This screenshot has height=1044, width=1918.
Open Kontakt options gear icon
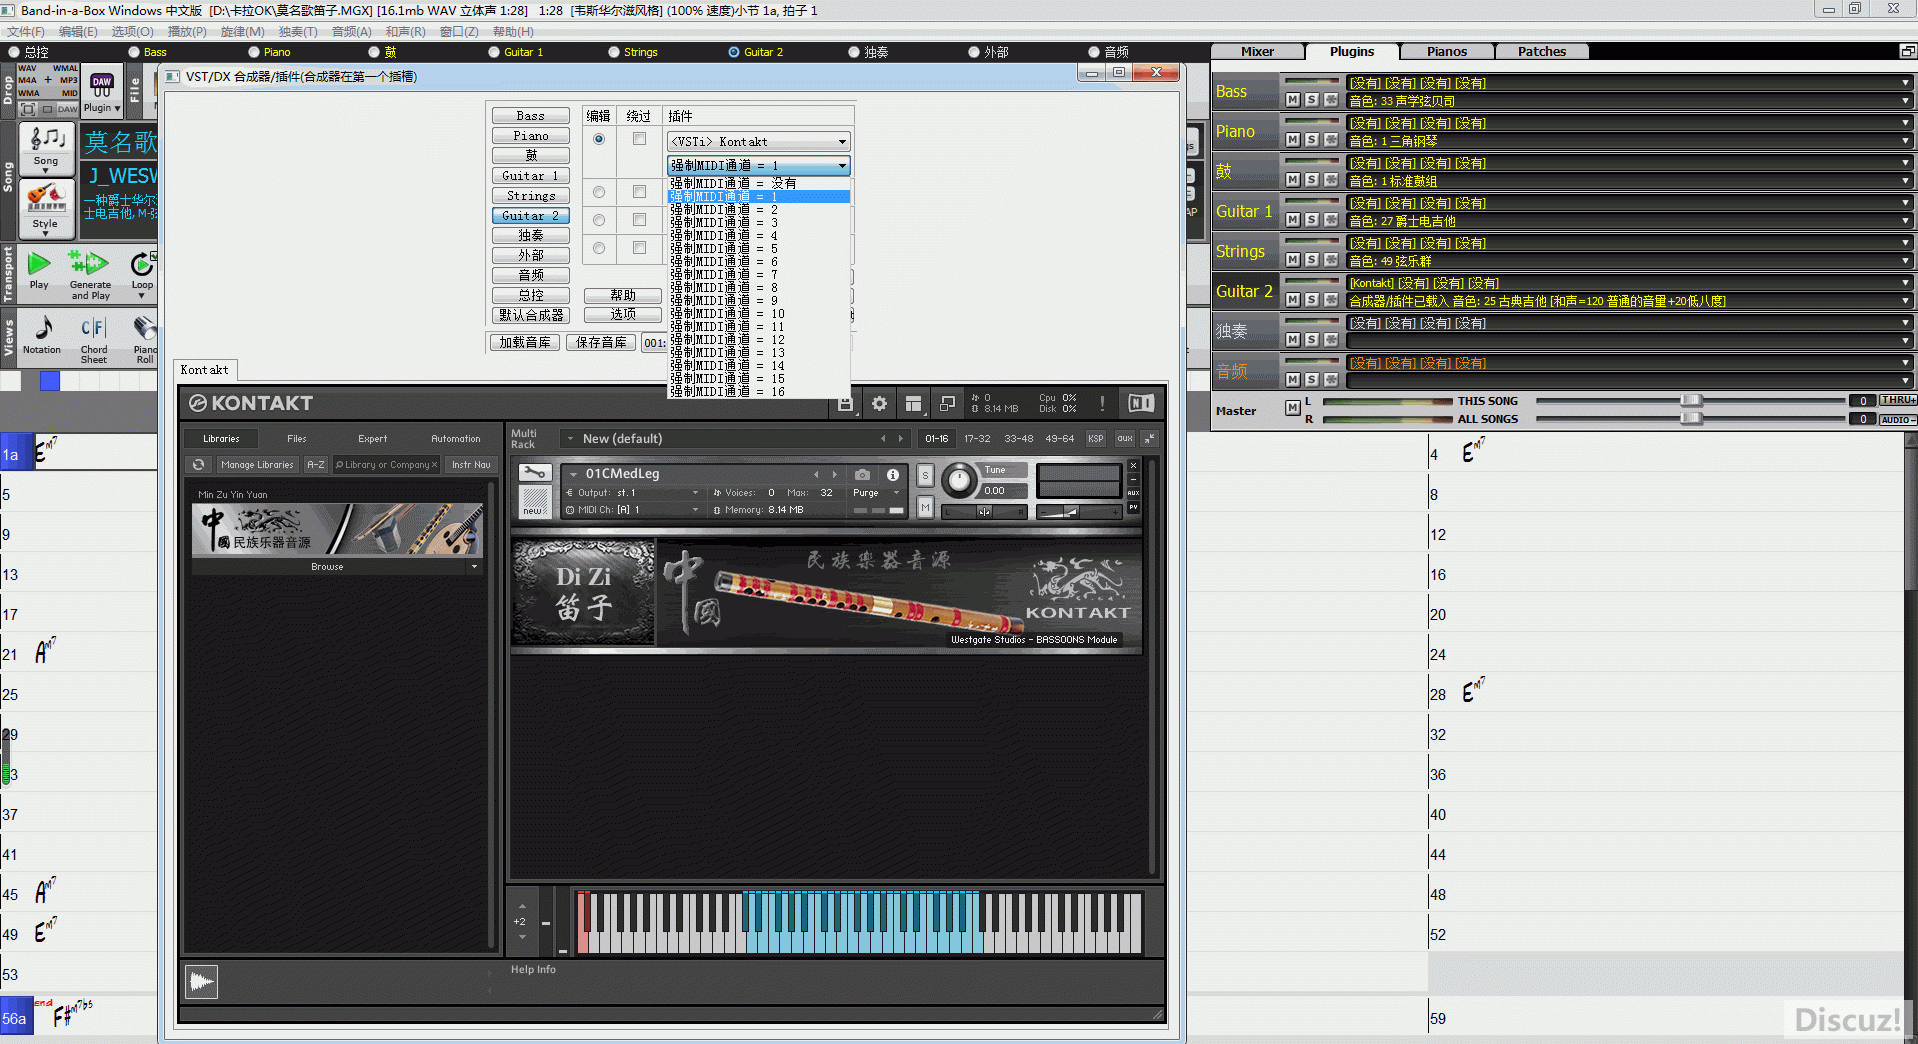click(x=879, y=404)
